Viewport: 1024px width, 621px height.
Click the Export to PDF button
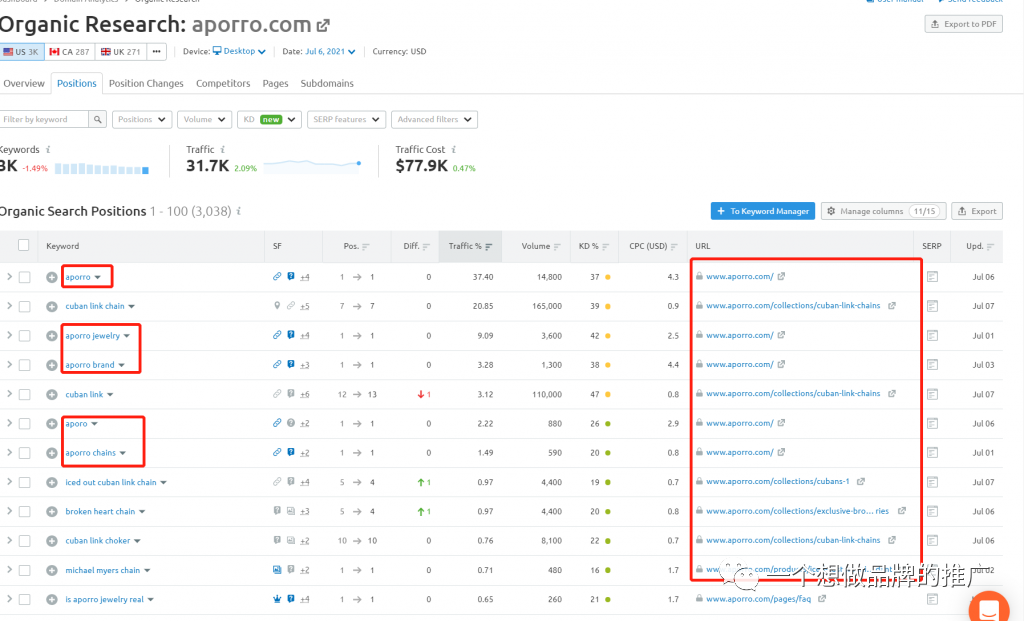pos(964,24)
